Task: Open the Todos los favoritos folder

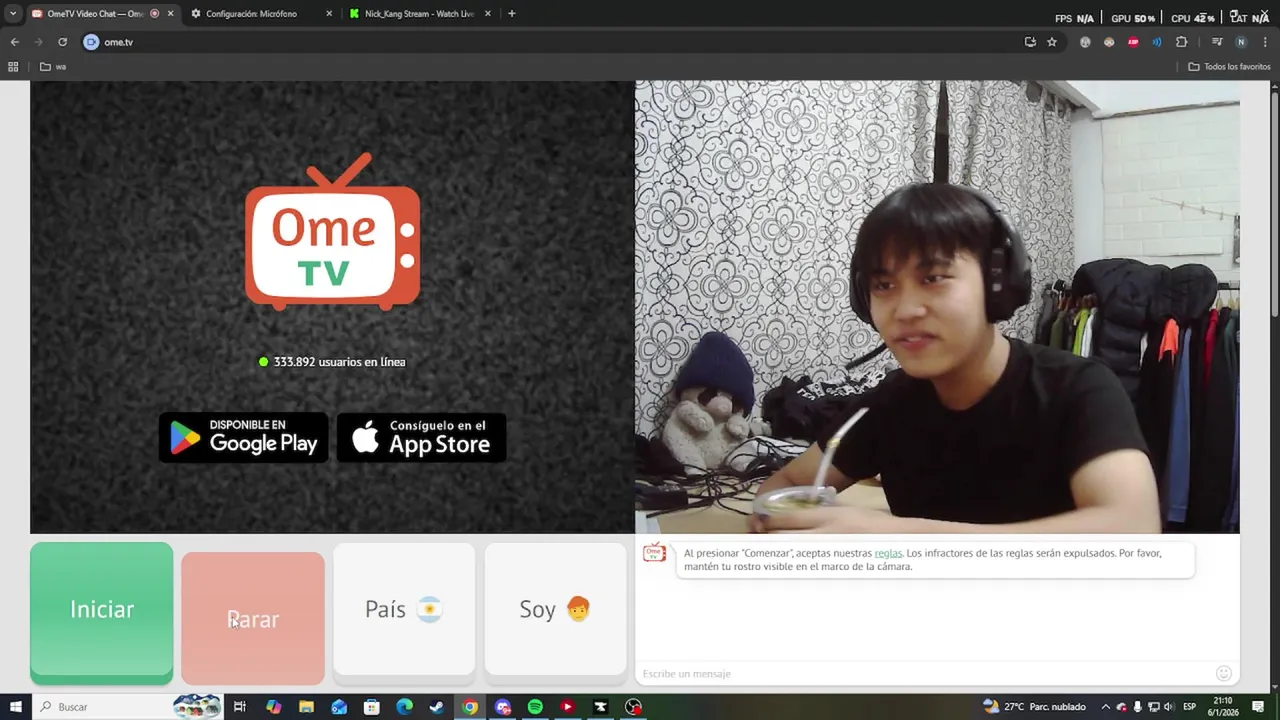Action: tap(1229, 67)
